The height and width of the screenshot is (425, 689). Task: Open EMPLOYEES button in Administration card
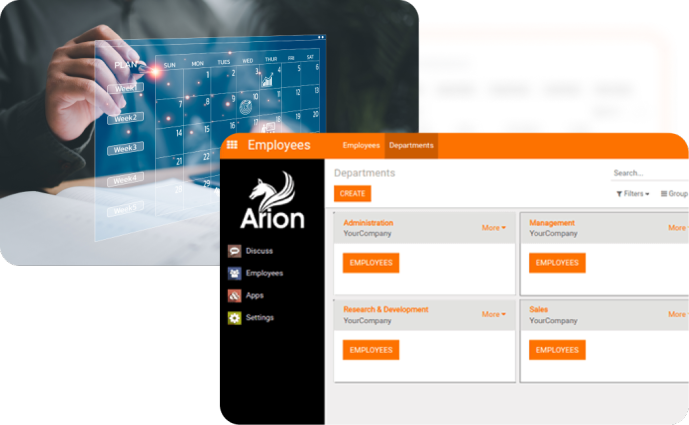coord(371,263)
